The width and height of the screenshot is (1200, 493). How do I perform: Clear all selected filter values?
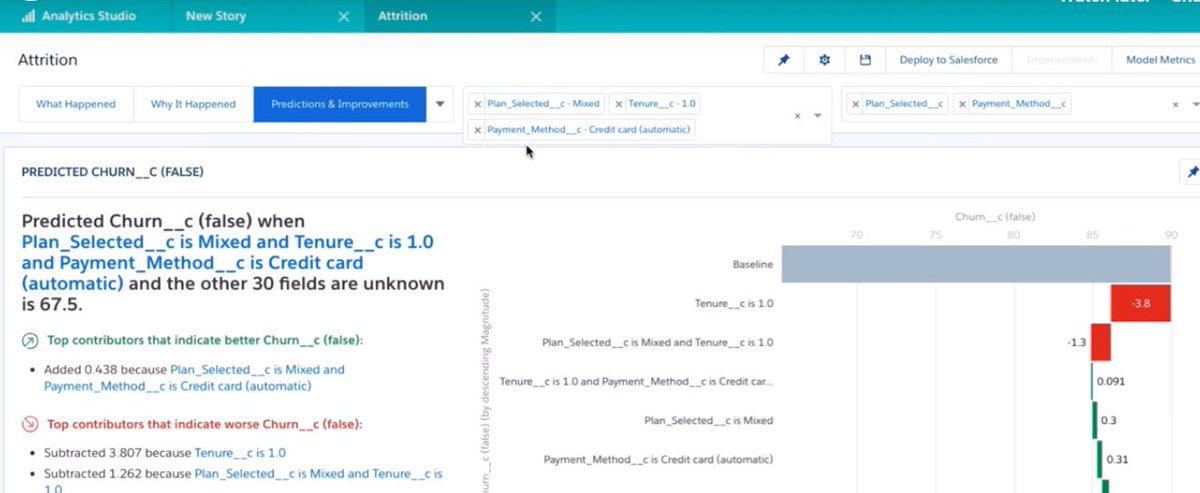click(797, 116)
